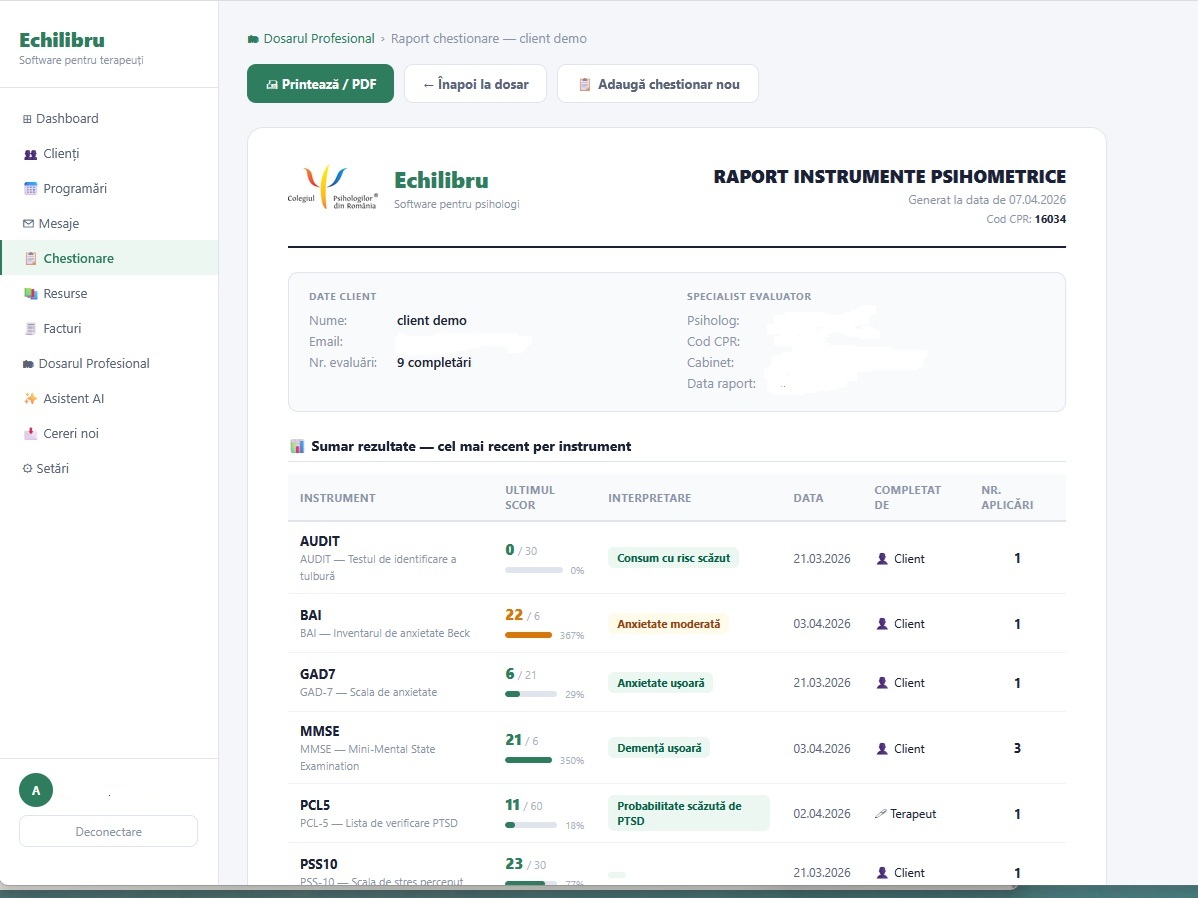The width and height of the screenshot is (1198, 898).
Task: Click the user avatar with letter A
Action: point(36,790)
